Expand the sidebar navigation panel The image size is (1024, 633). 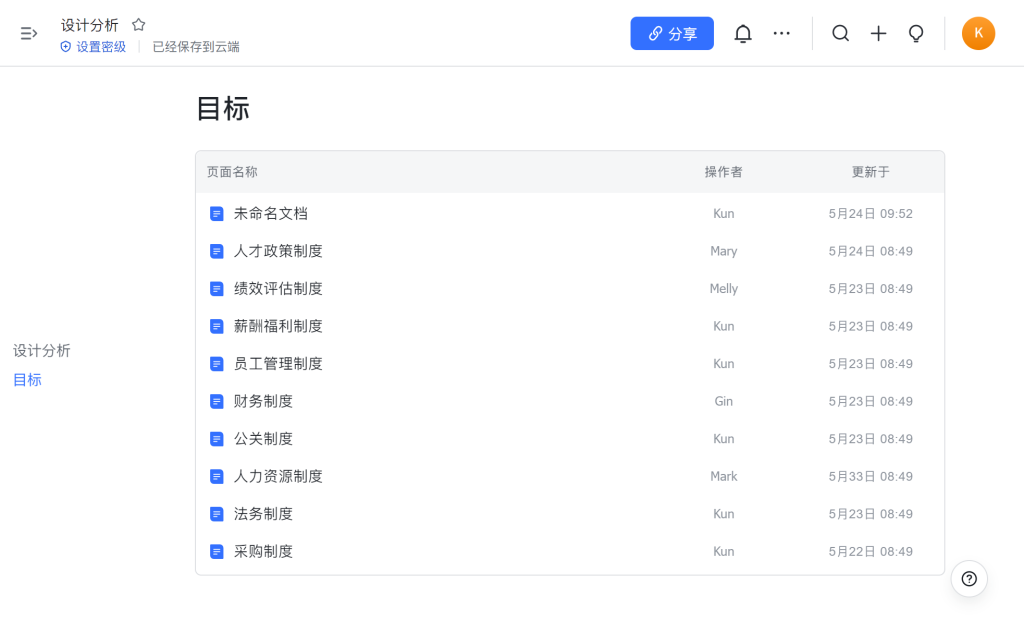pyautogui.click(x=29, y=33)
